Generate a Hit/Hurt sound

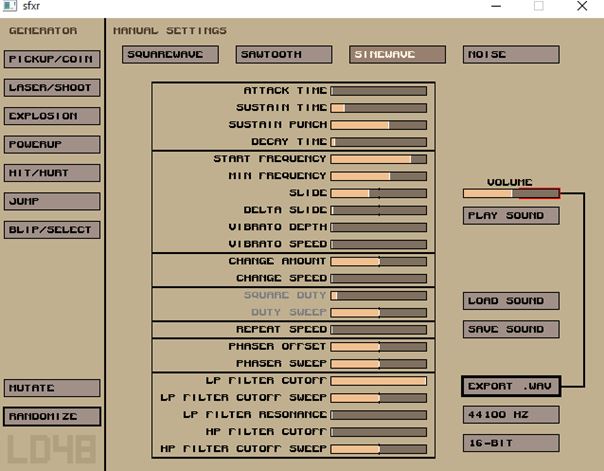52,173
